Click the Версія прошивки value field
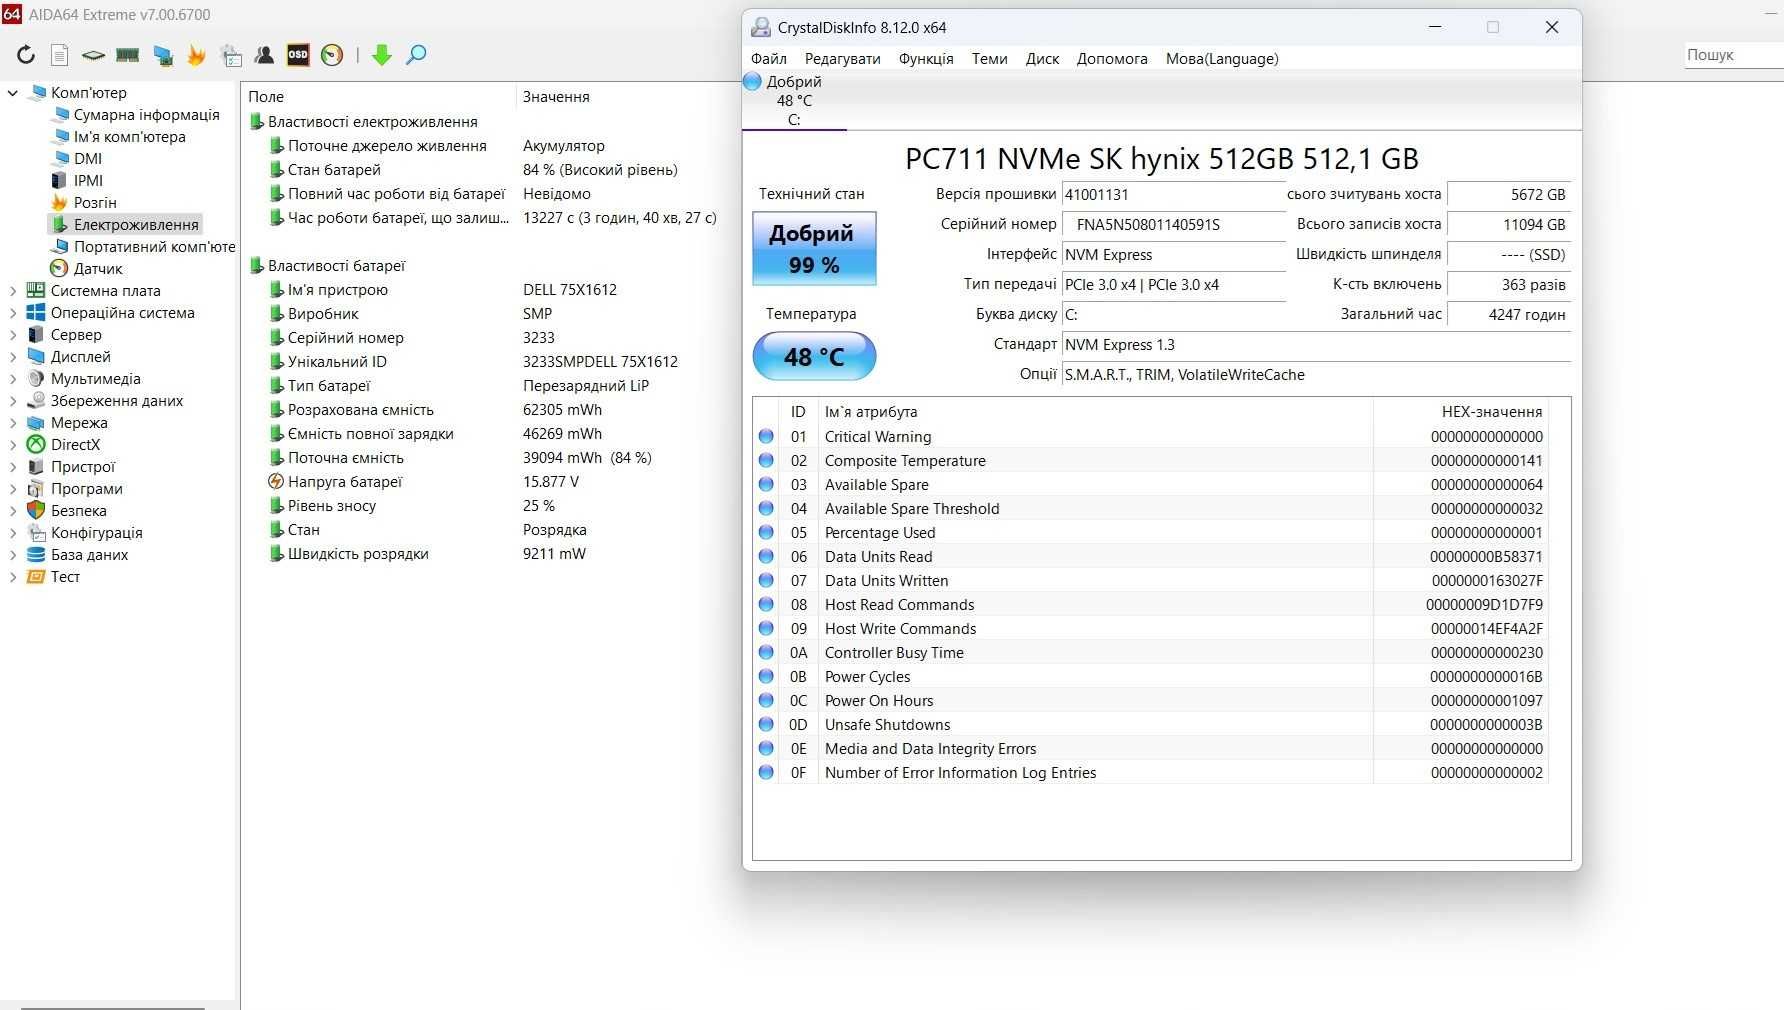Screen dimensions: 1784x1010 (x=1174, y=195)
